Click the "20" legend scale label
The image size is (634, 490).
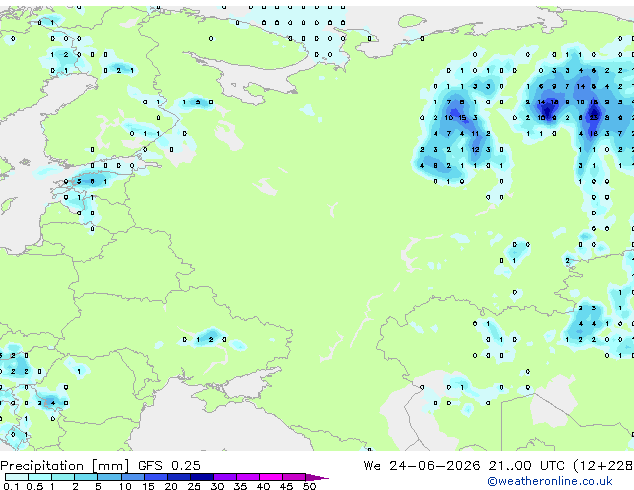click(x=171, y=486)
